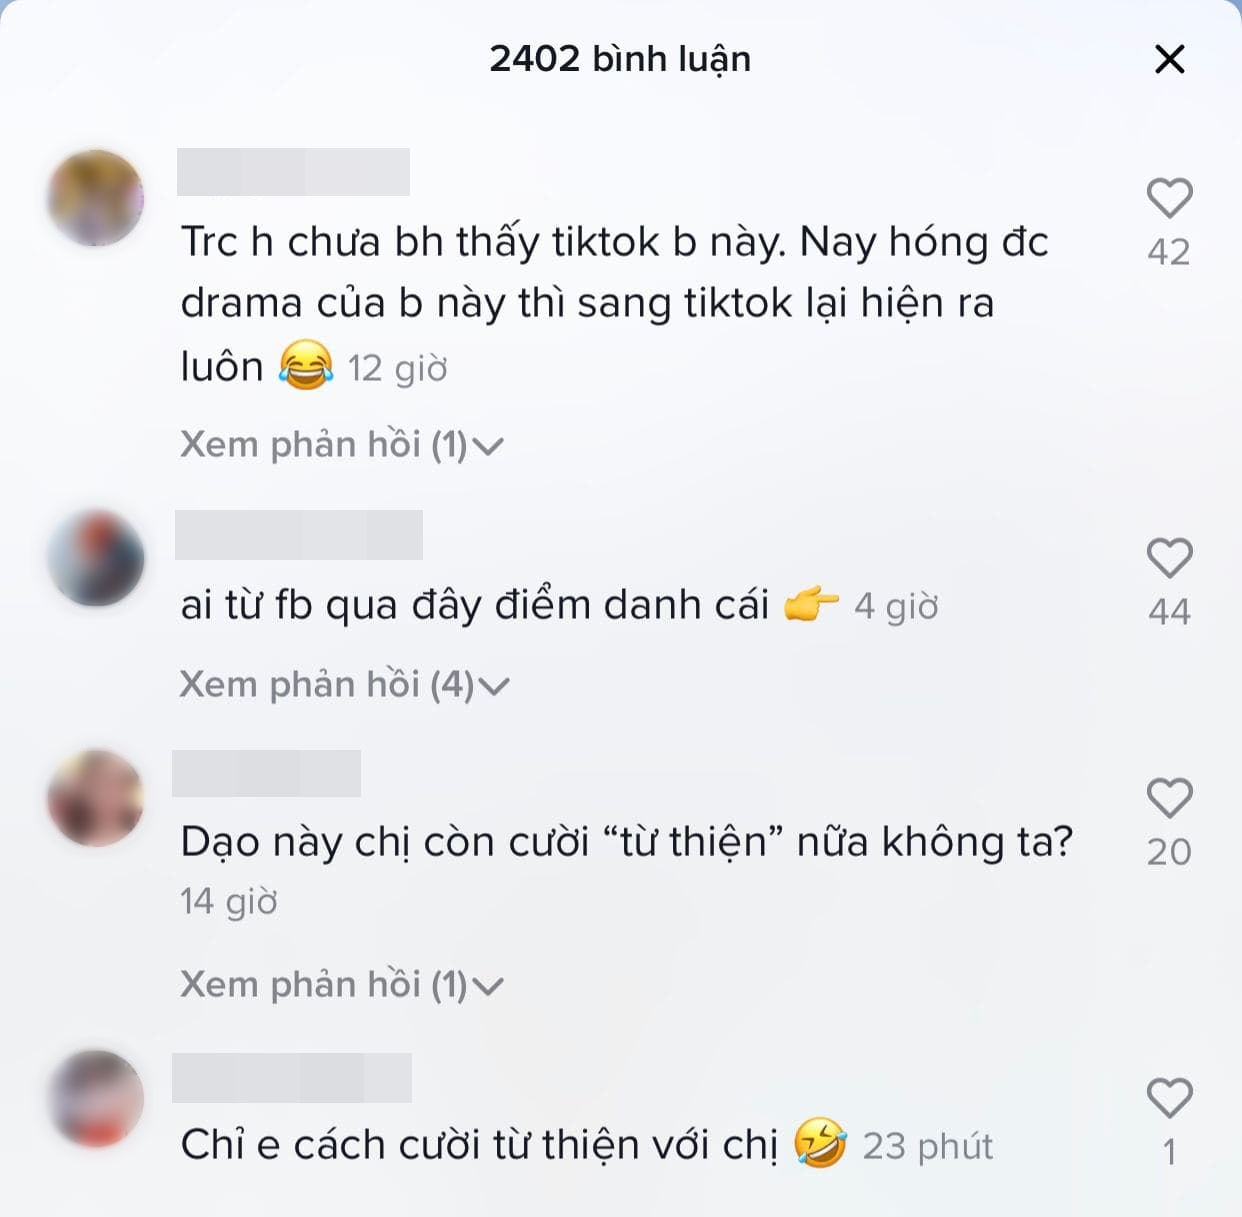Open the first commenter's avatar

coord(95,198)
